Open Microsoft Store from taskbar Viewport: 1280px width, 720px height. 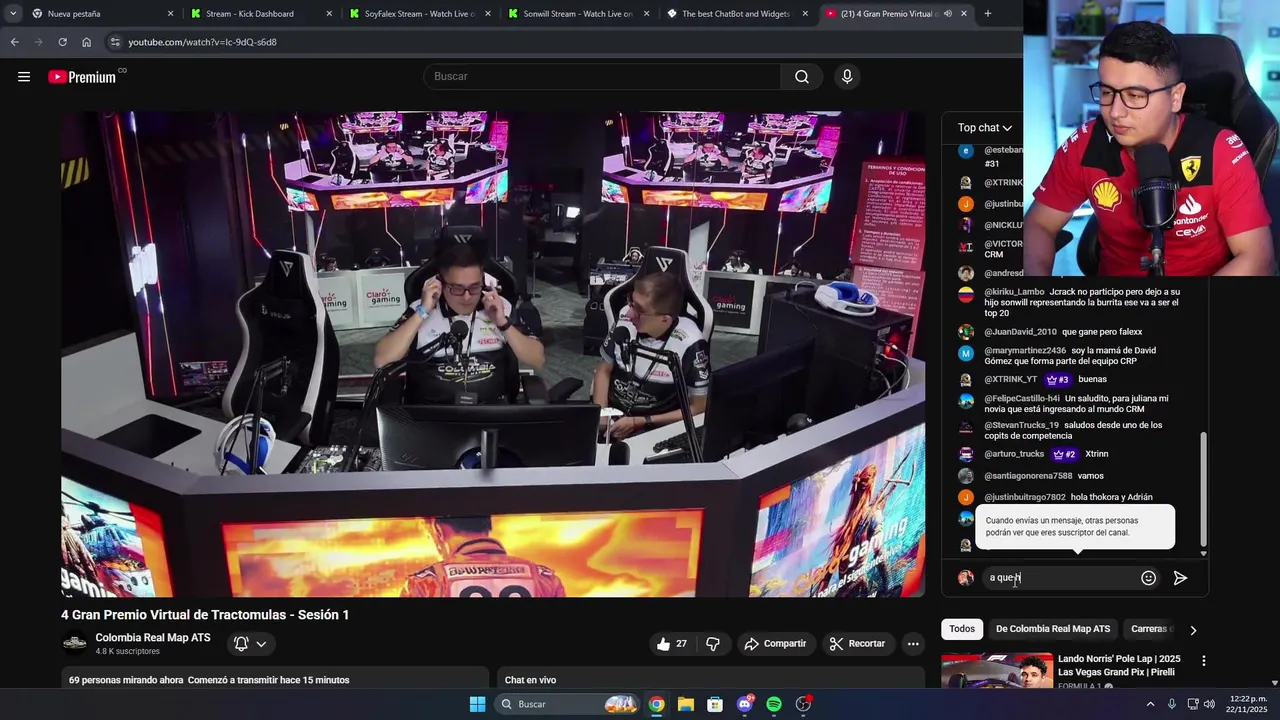(715, 704)
